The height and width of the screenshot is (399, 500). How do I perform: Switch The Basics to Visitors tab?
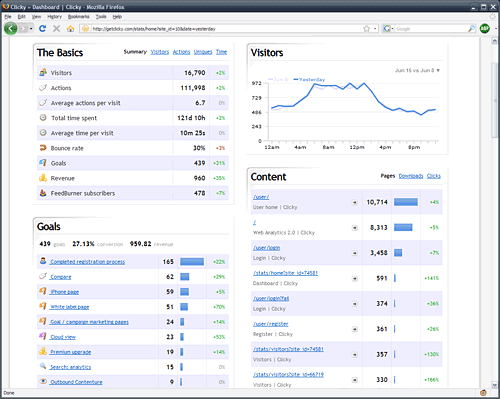pos(160,52)
